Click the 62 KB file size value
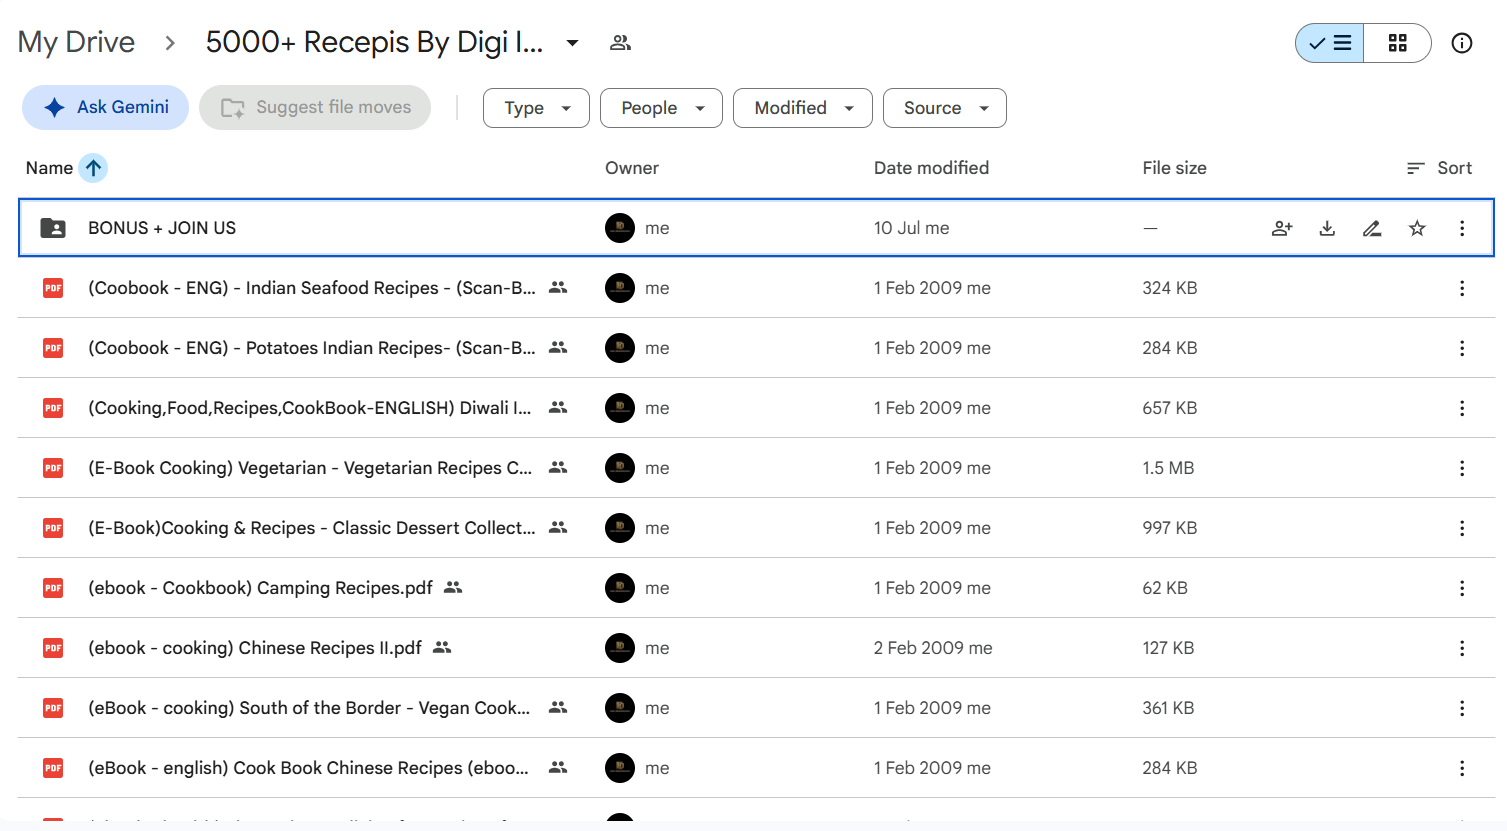The image size is (1507, 831). point(1165,588)
